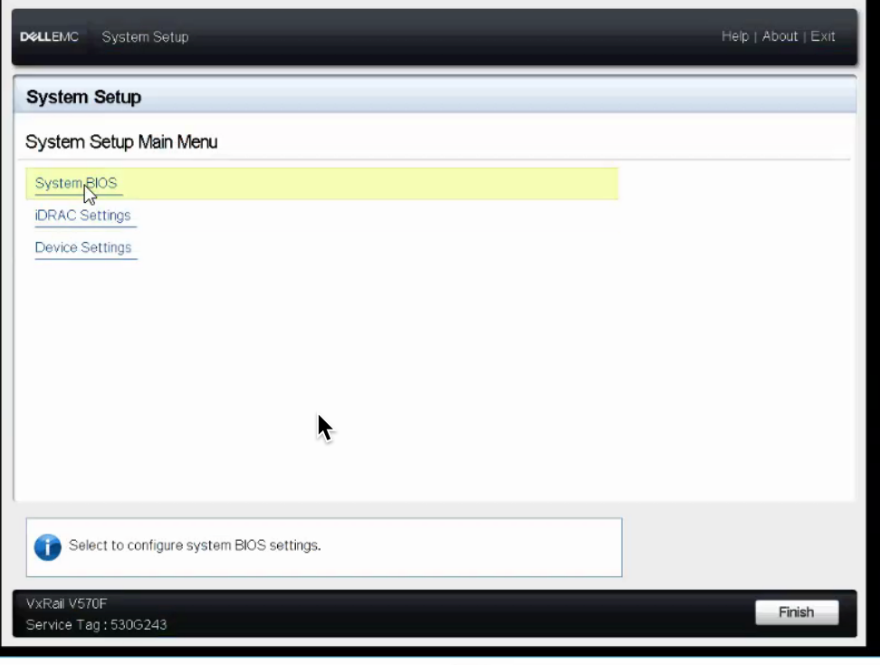Click the bold 'System Setup' panel title

coord(84,97)
